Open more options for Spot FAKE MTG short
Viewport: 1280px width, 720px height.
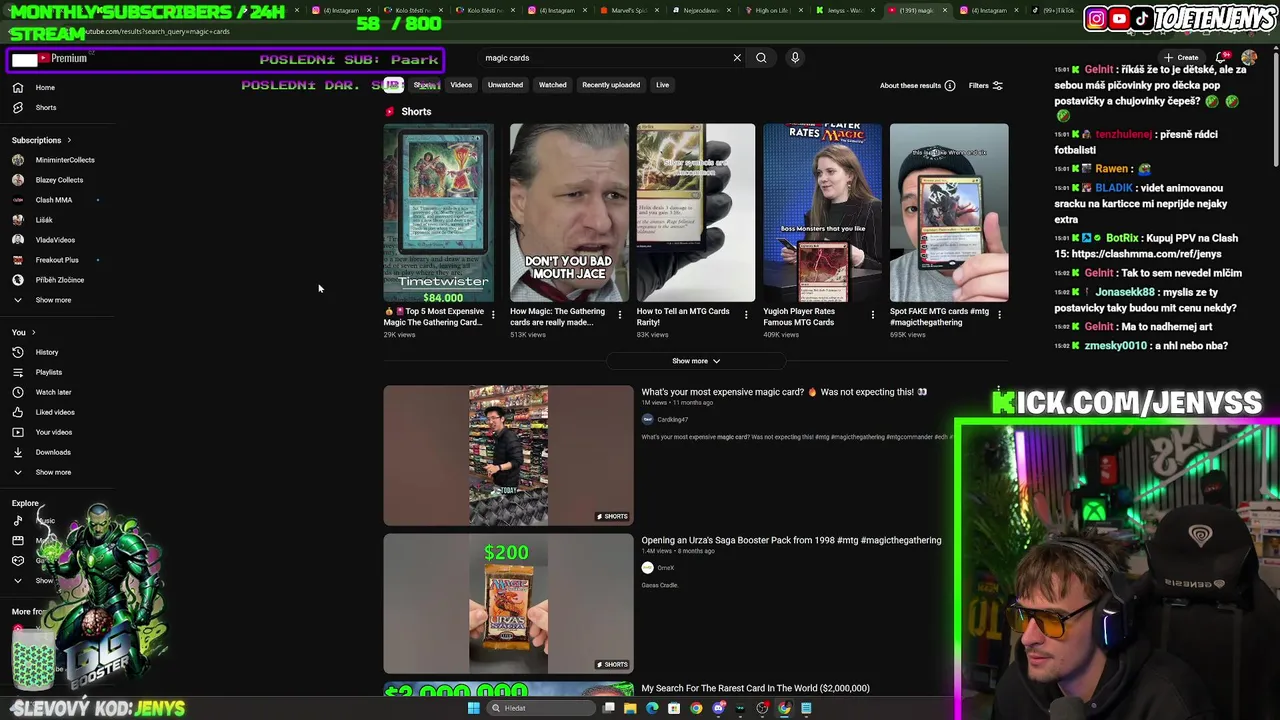tap(999, 315)
